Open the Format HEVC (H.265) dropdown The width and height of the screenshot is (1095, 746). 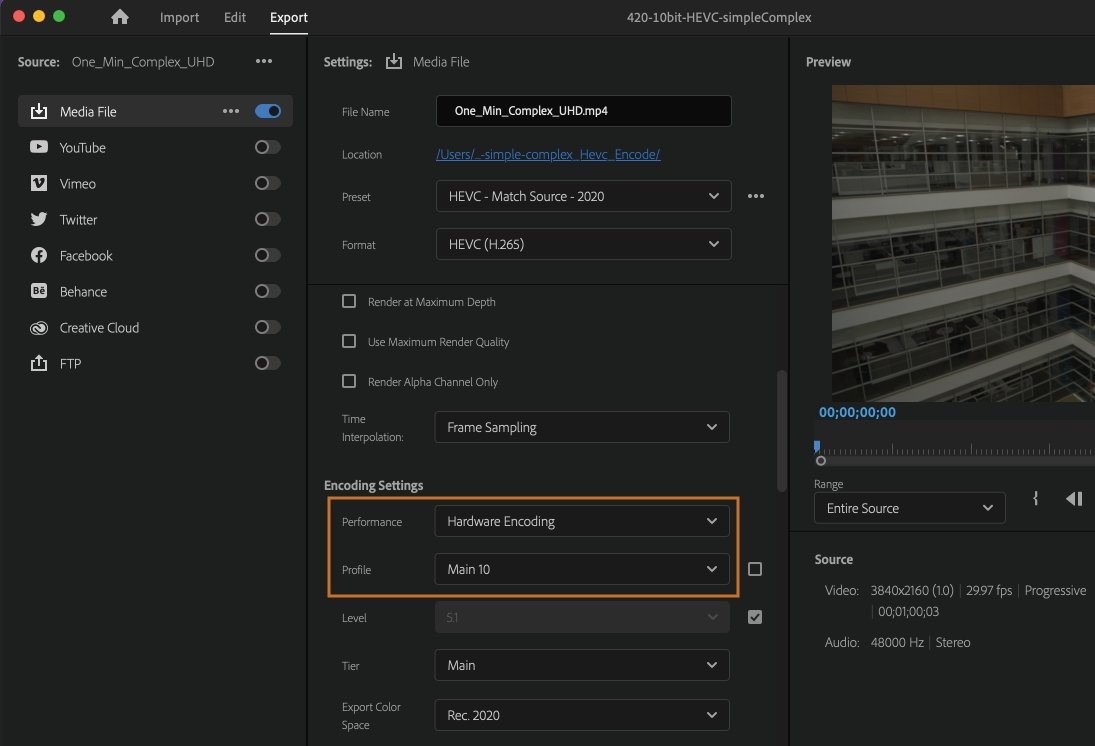(583, 244)
